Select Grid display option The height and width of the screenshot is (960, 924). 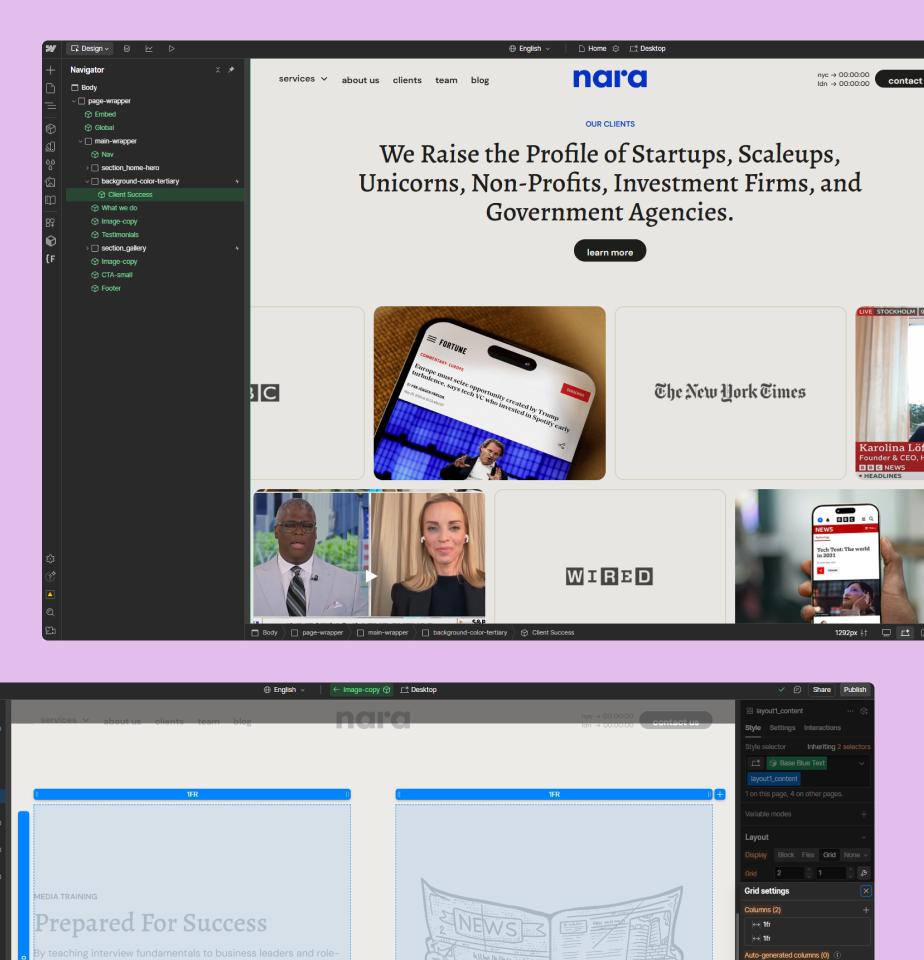(829, 855)
